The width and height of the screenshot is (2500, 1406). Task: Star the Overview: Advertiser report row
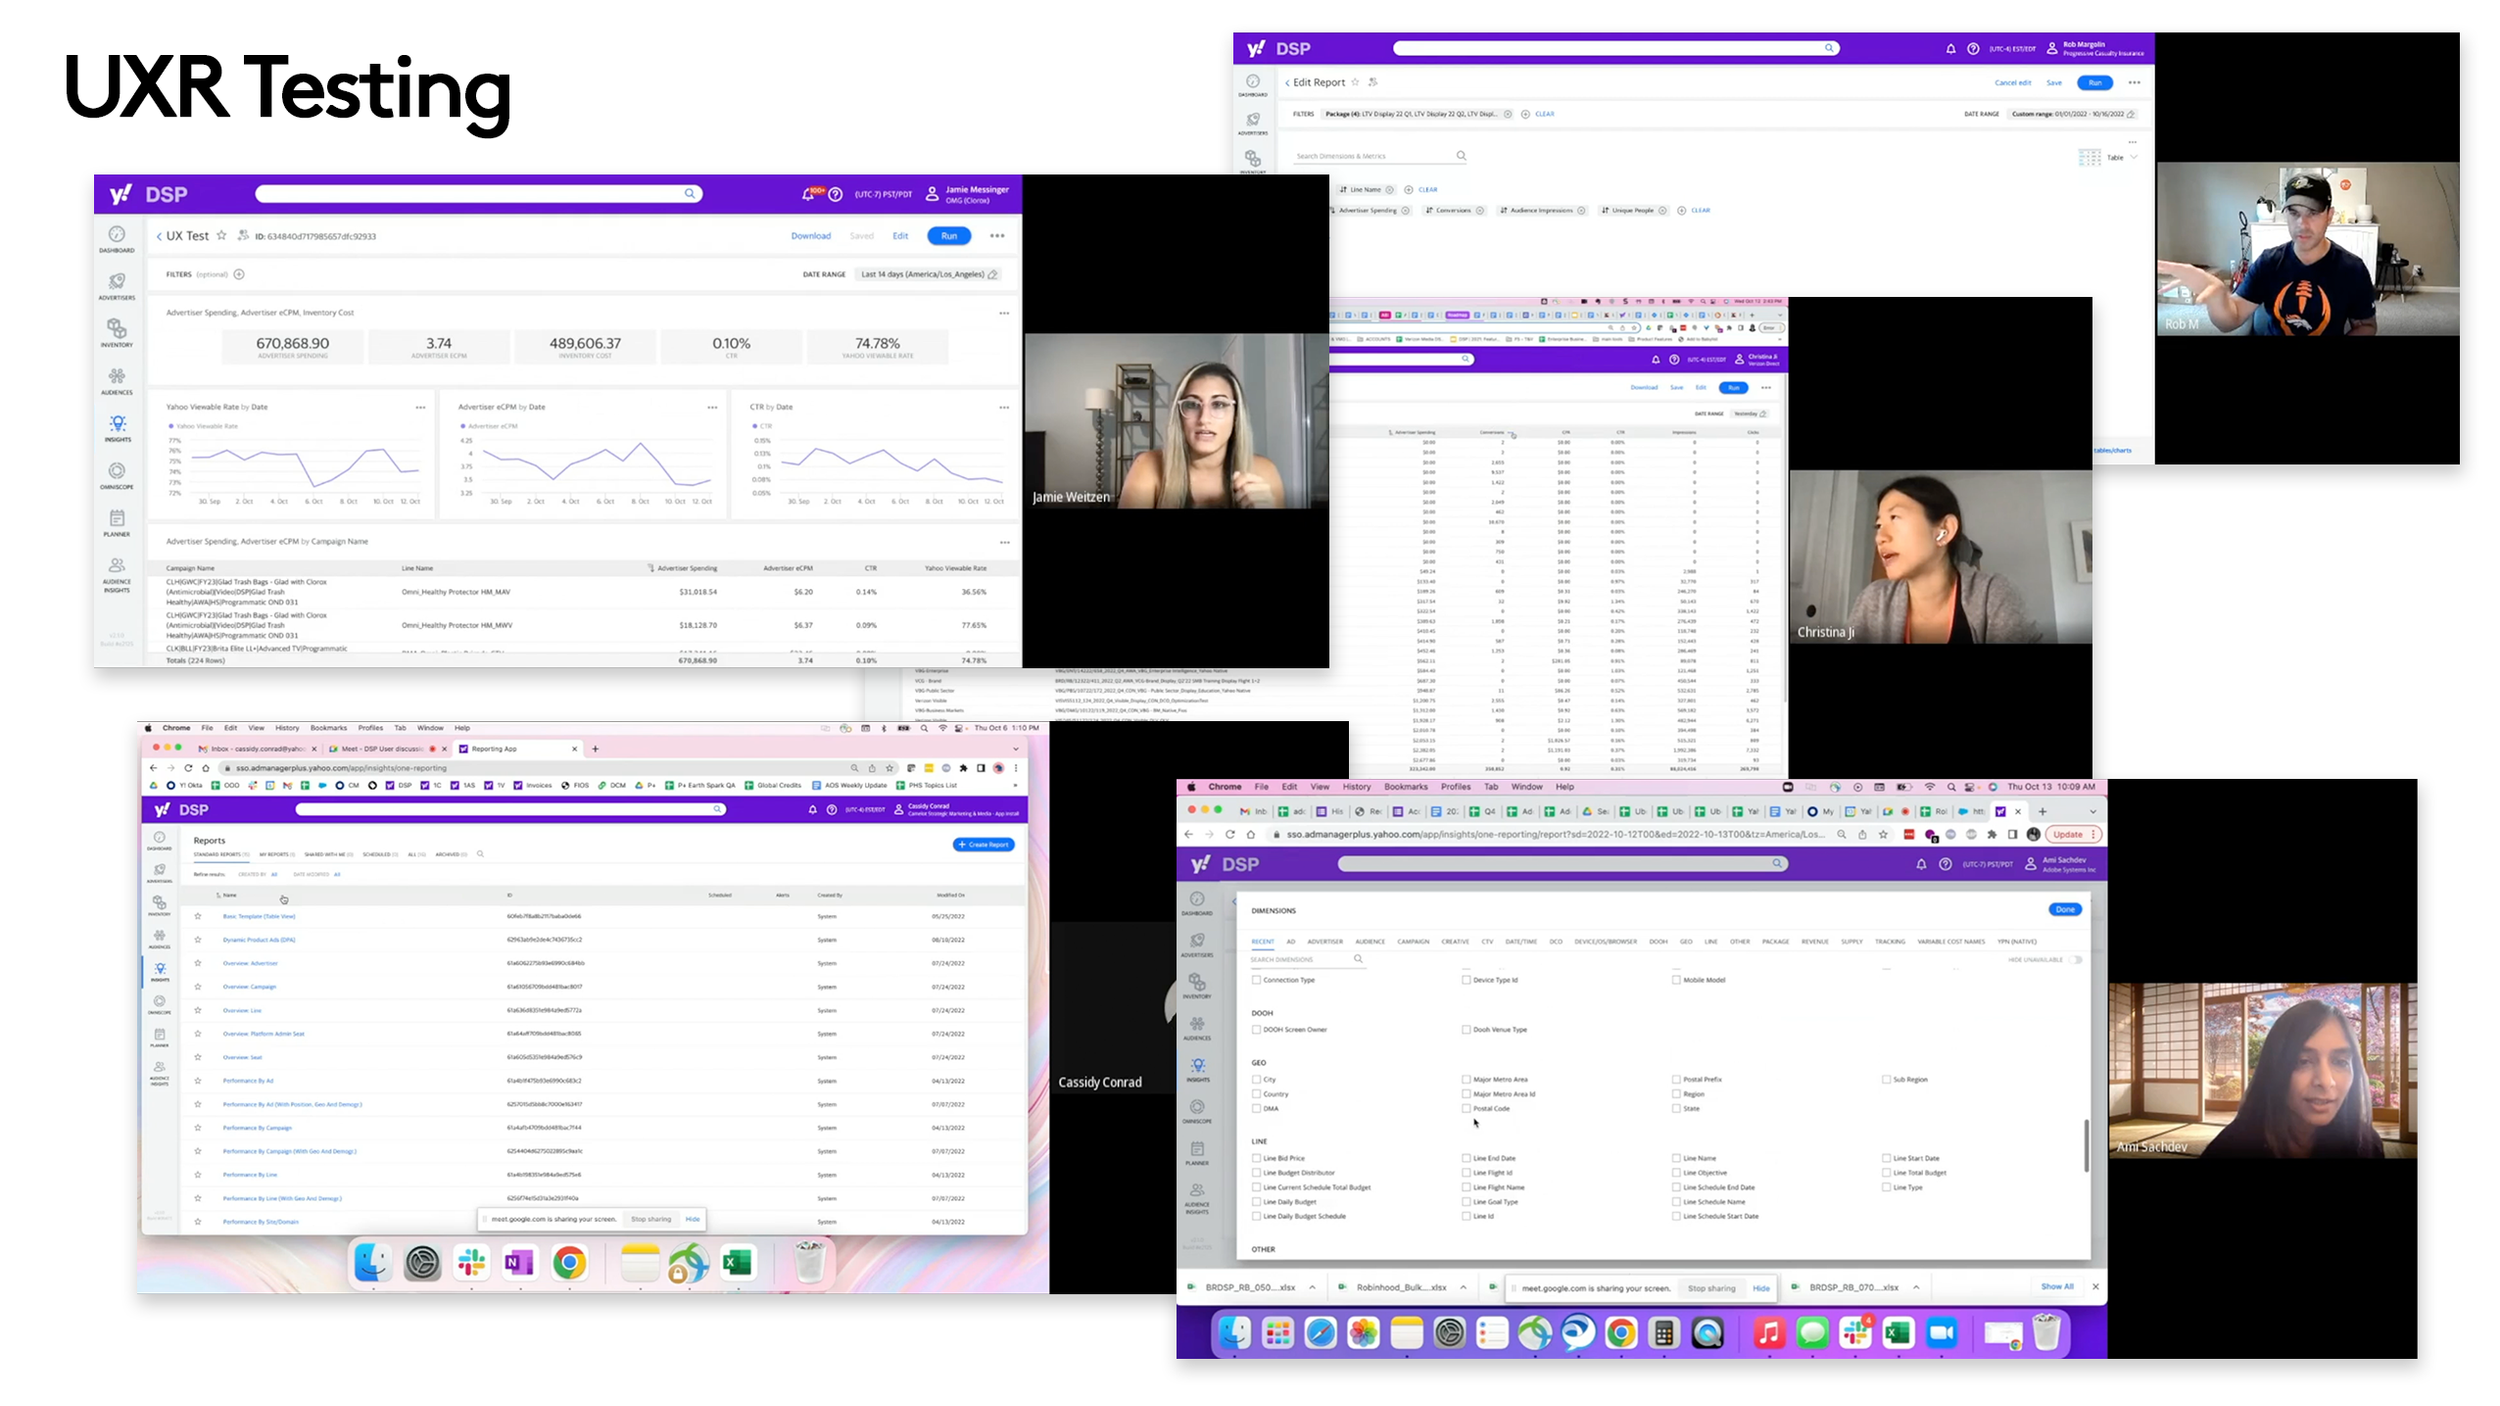(x=198, y=963)
